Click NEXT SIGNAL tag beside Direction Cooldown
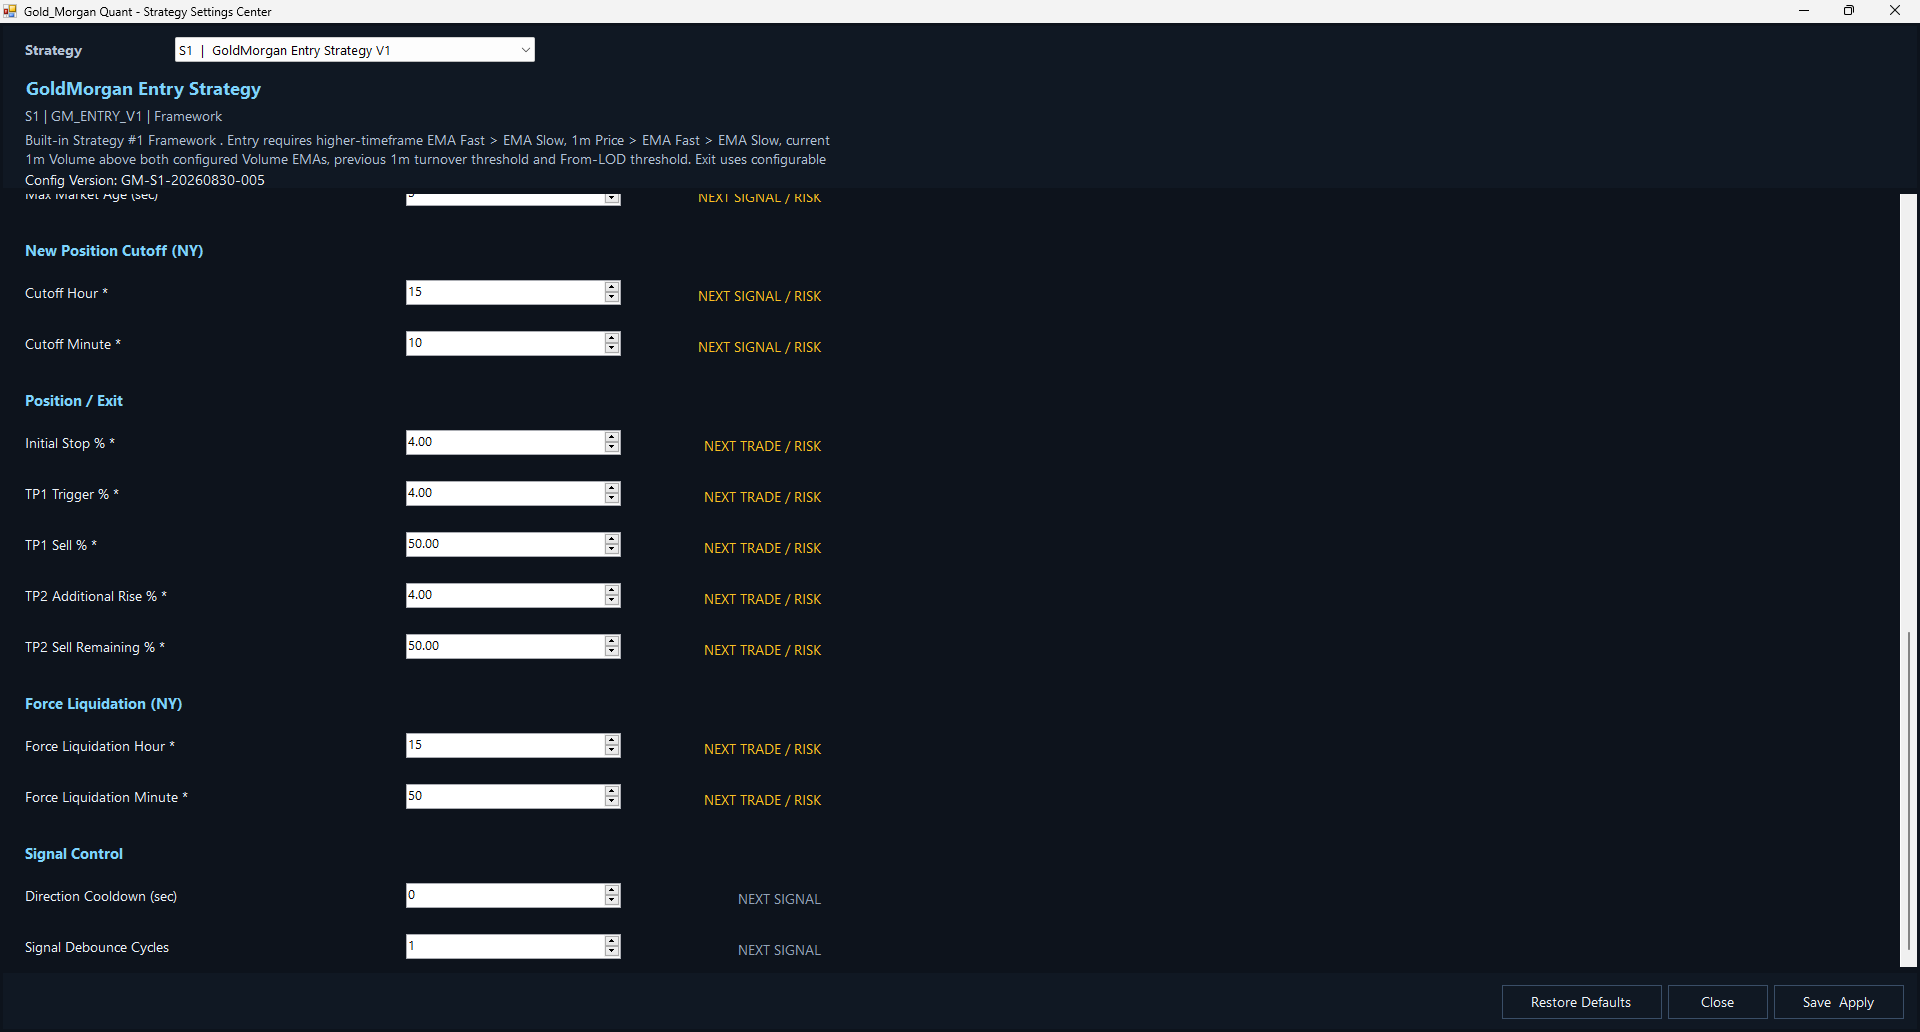 (779, 899)
